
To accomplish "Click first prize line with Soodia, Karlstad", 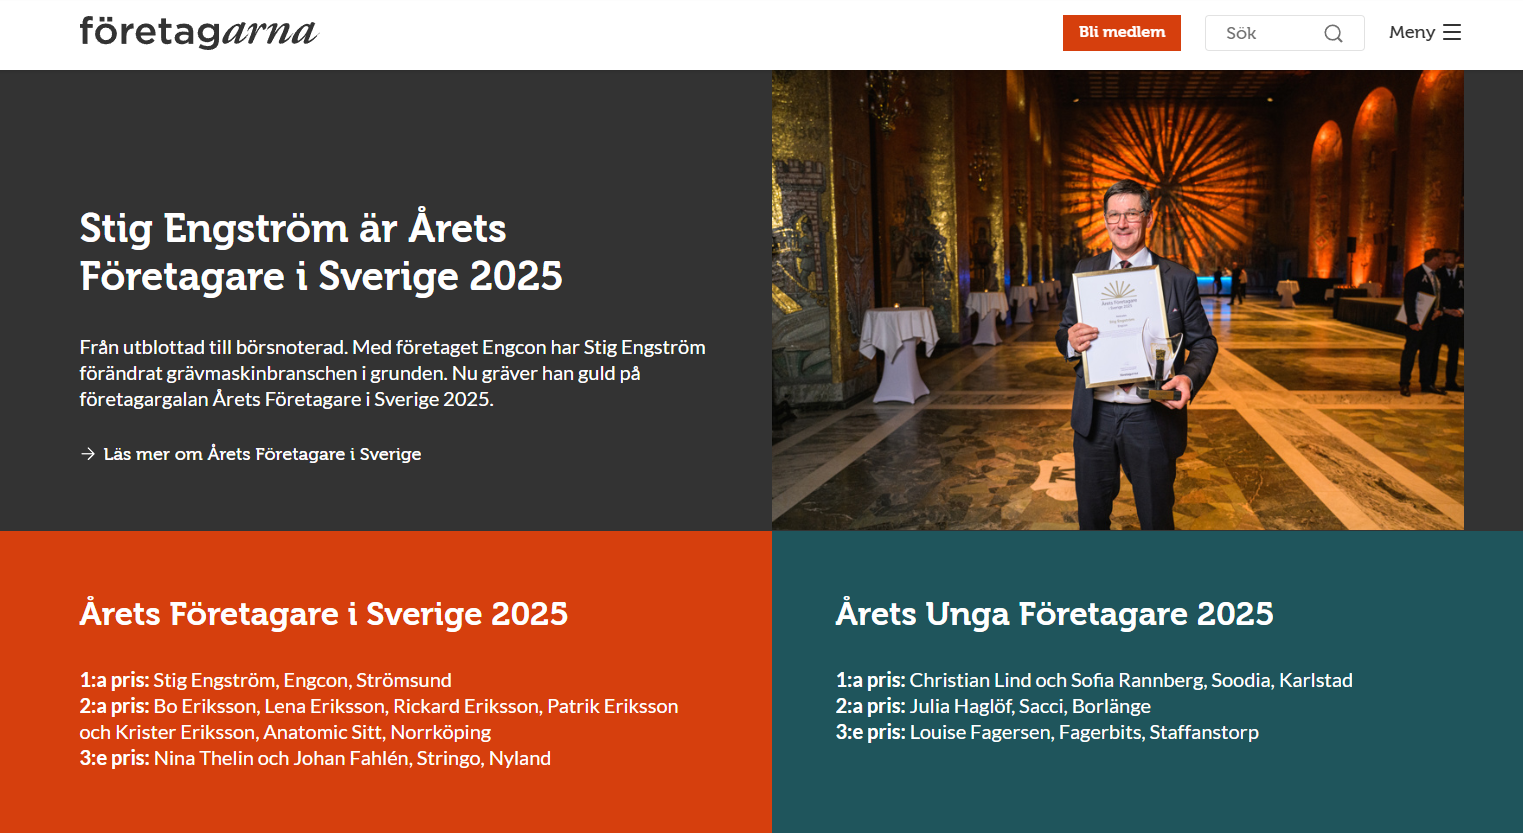I will 1093,680.
